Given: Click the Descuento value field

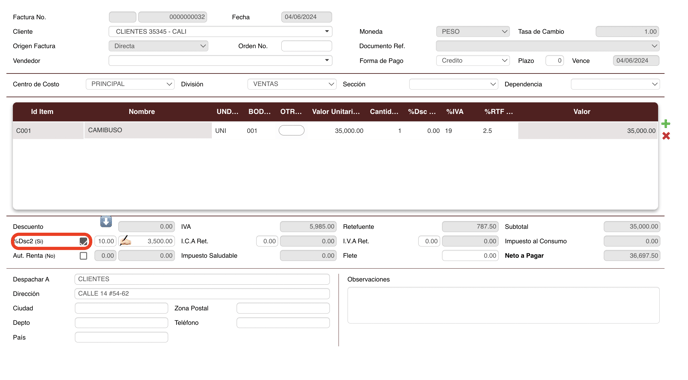Looking at the screenshot, I should 147,227.
